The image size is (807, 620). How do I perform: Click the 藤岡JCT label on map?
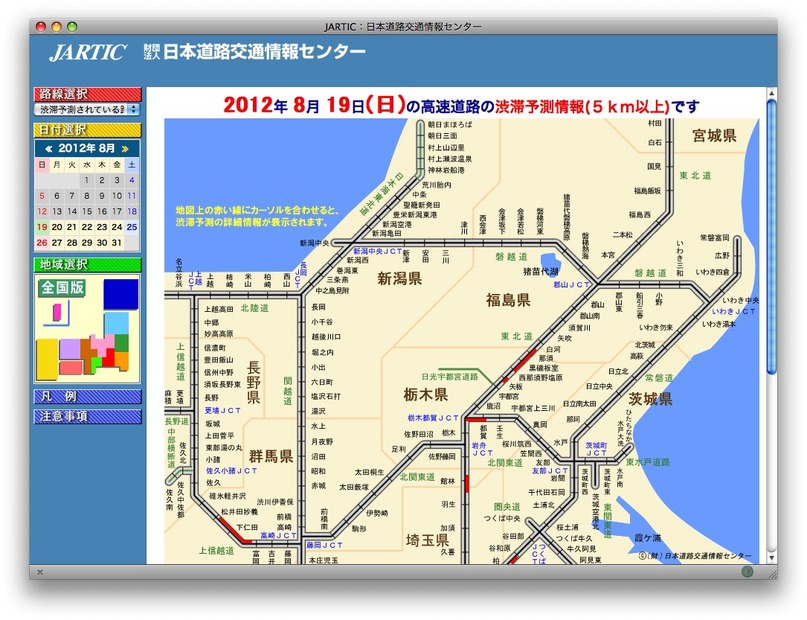coord(324,545)
